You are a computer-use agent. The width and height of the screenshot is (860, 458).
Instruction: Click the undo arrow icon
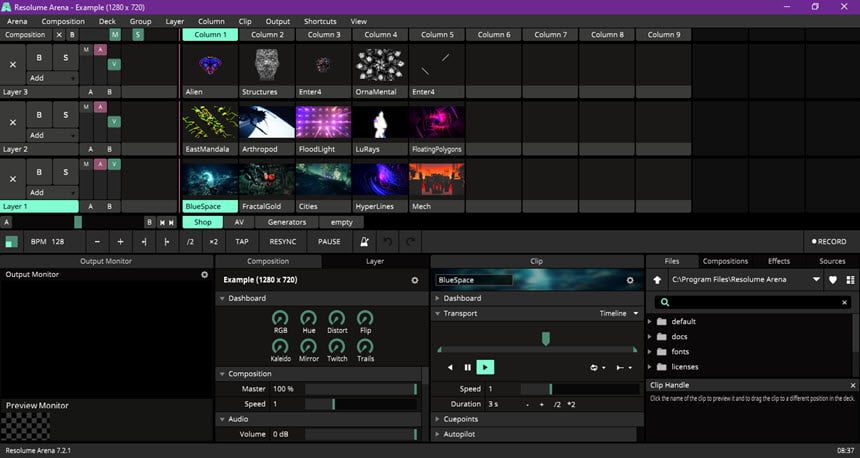coord(387,241)
